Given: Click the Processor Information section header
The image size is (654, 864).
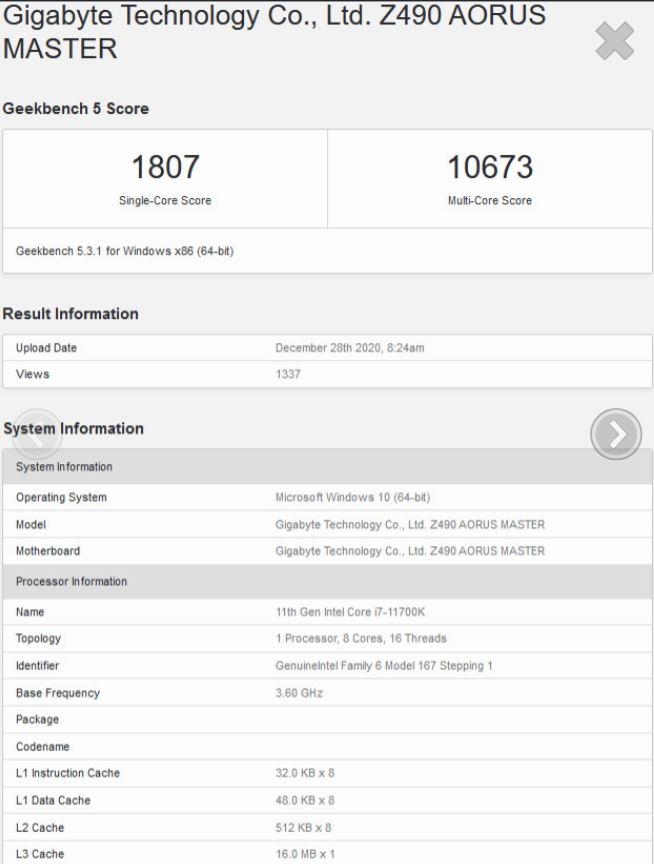Looking at the screenshot, I should 327,581.
